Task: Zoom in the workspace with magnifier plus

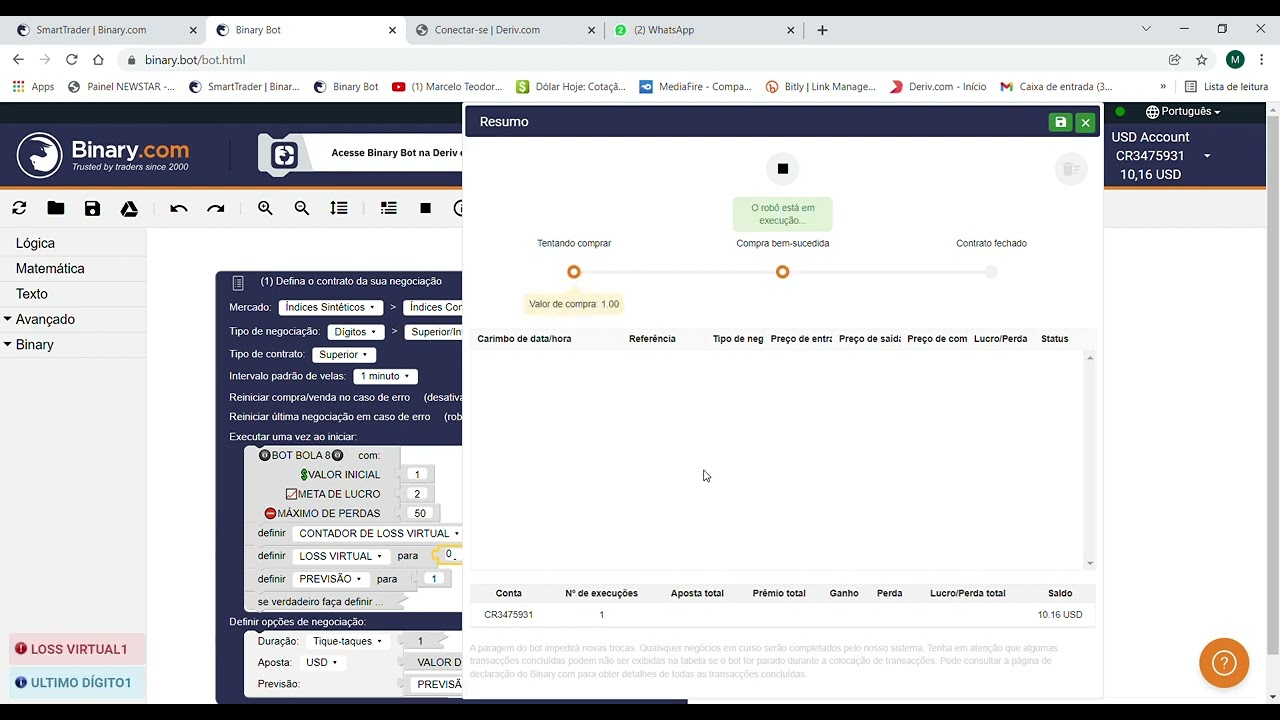Action: 265,208
